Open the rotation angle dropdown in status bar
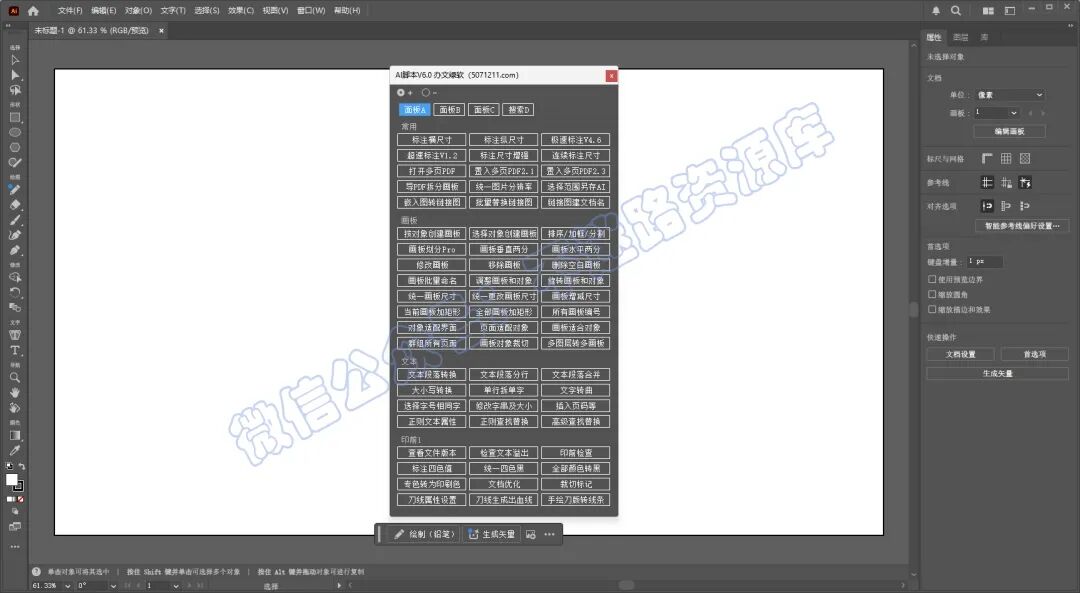Screen dimensions: 1080x593 113,586
